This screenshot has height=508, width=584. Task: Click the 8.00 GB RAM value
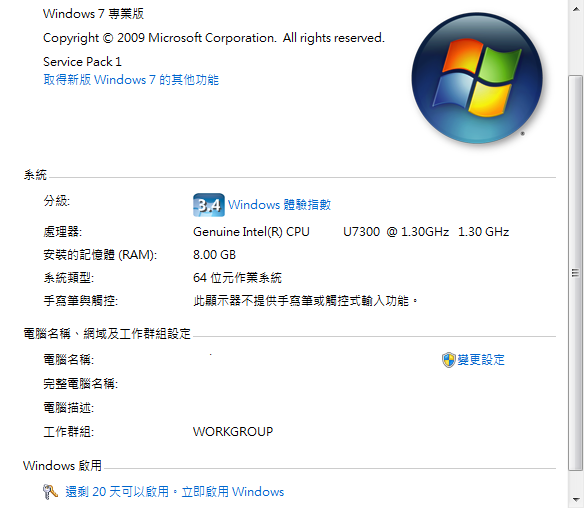[215, 255]
